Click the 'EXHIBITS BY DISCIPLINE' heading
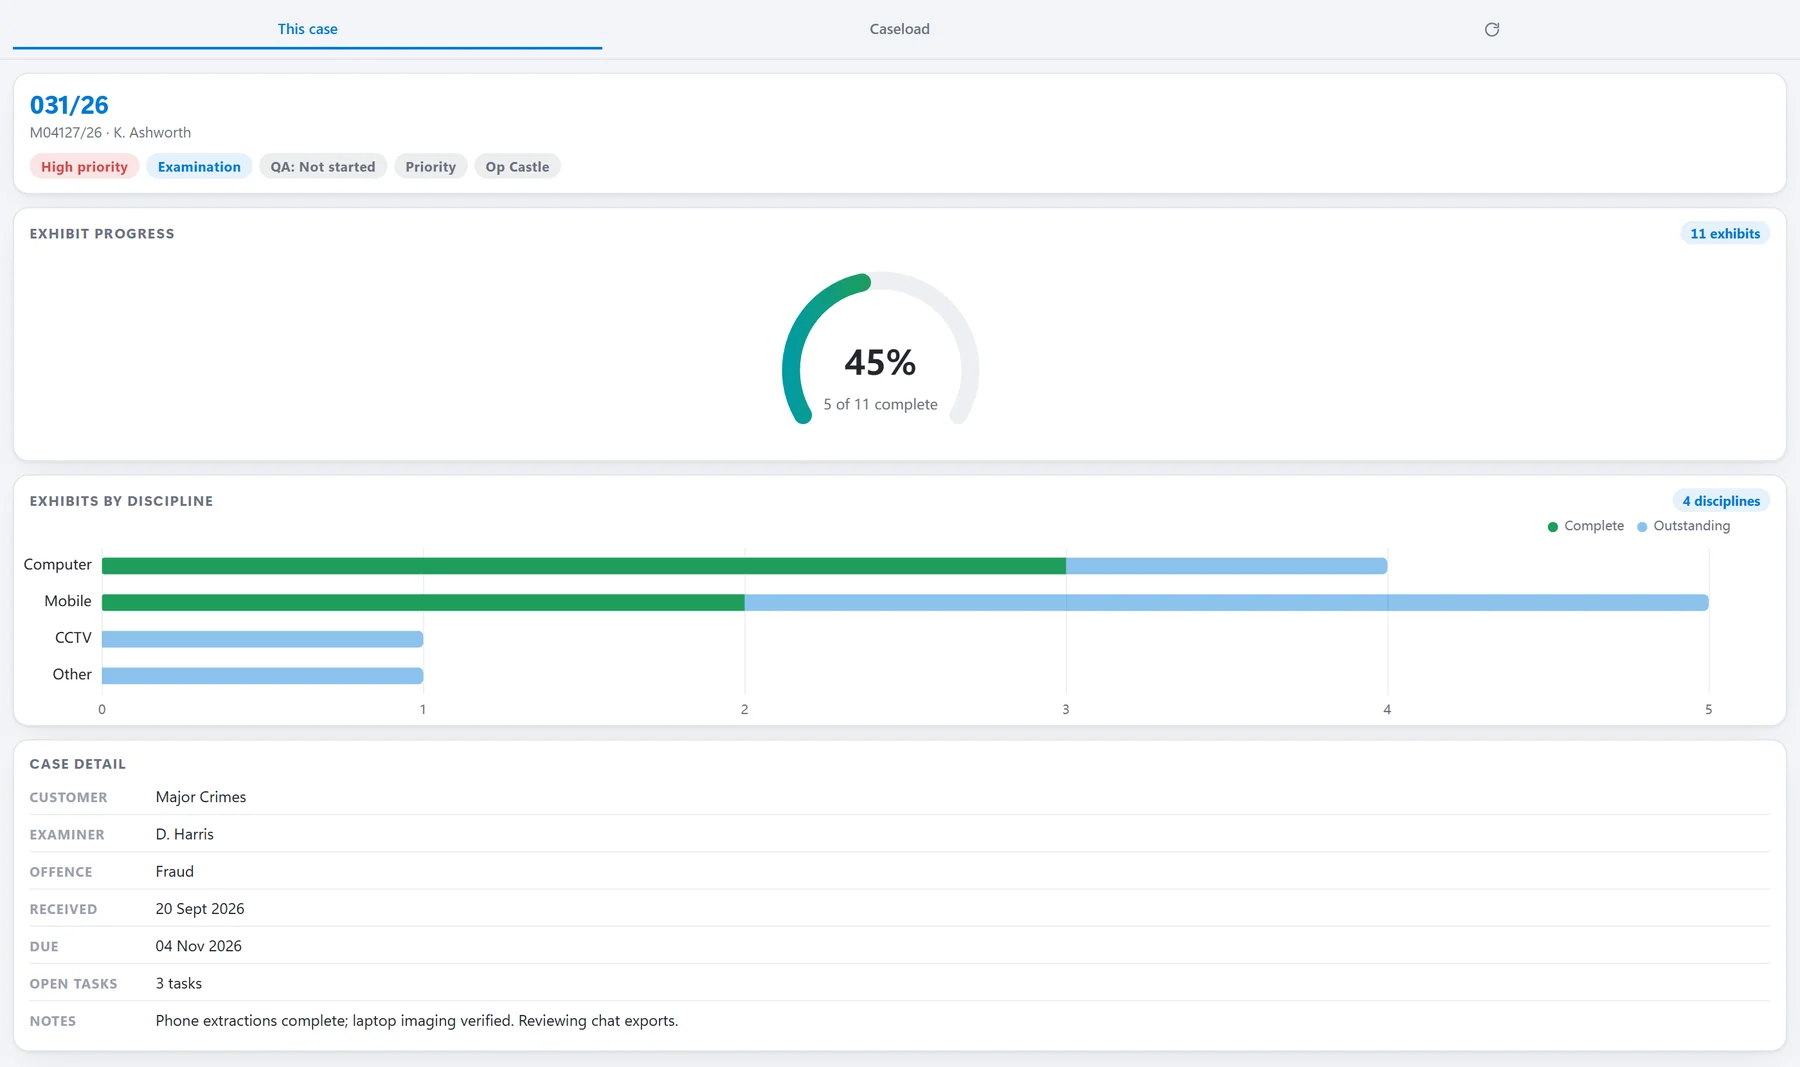Screen dimensions: 1800x1067 [x=121, y=501]
